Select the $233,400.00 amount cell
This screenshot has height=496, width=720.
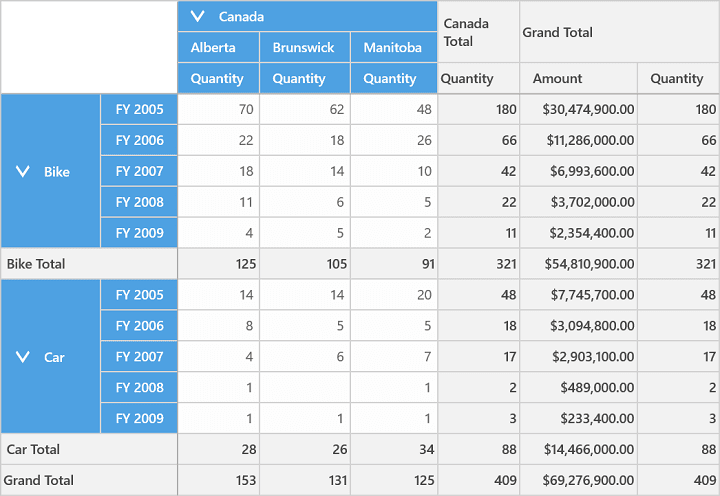click(x=579, y=418)
